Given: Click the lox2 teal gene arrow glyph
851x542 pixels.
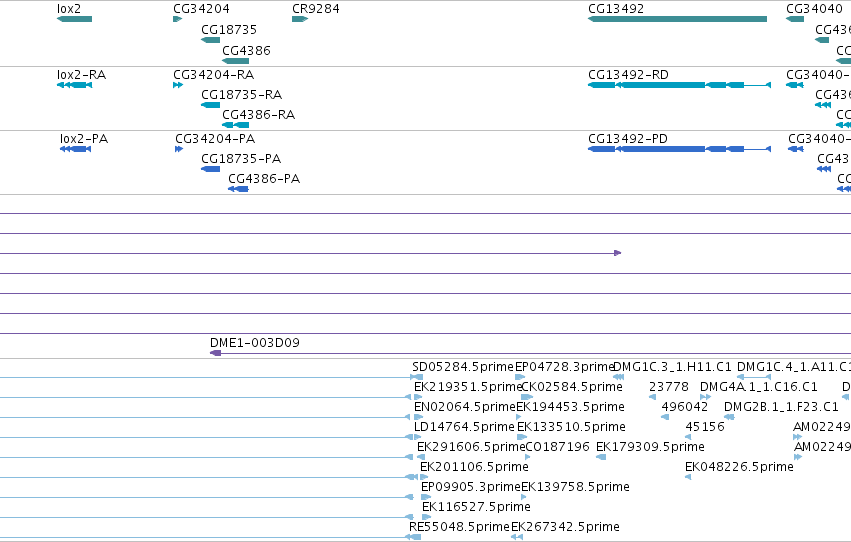Looking at the screenshot, I should (x=74, y=19).
